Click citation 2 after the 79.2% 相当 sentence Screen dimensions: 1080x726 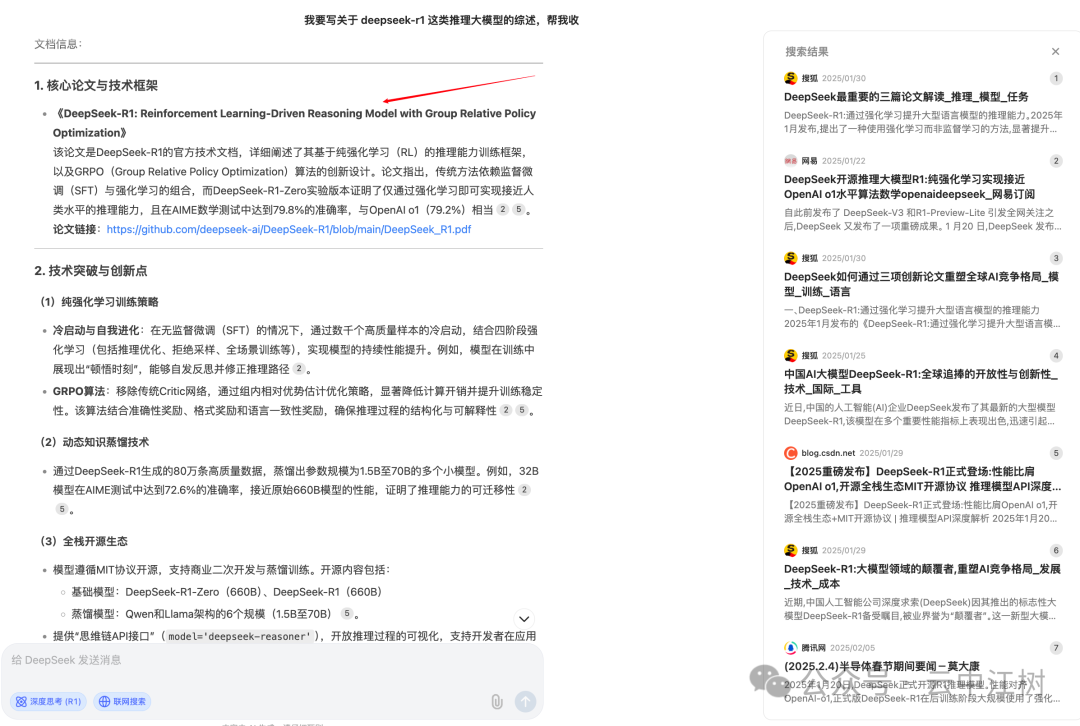pyautogui.click(x=503, y=209)
